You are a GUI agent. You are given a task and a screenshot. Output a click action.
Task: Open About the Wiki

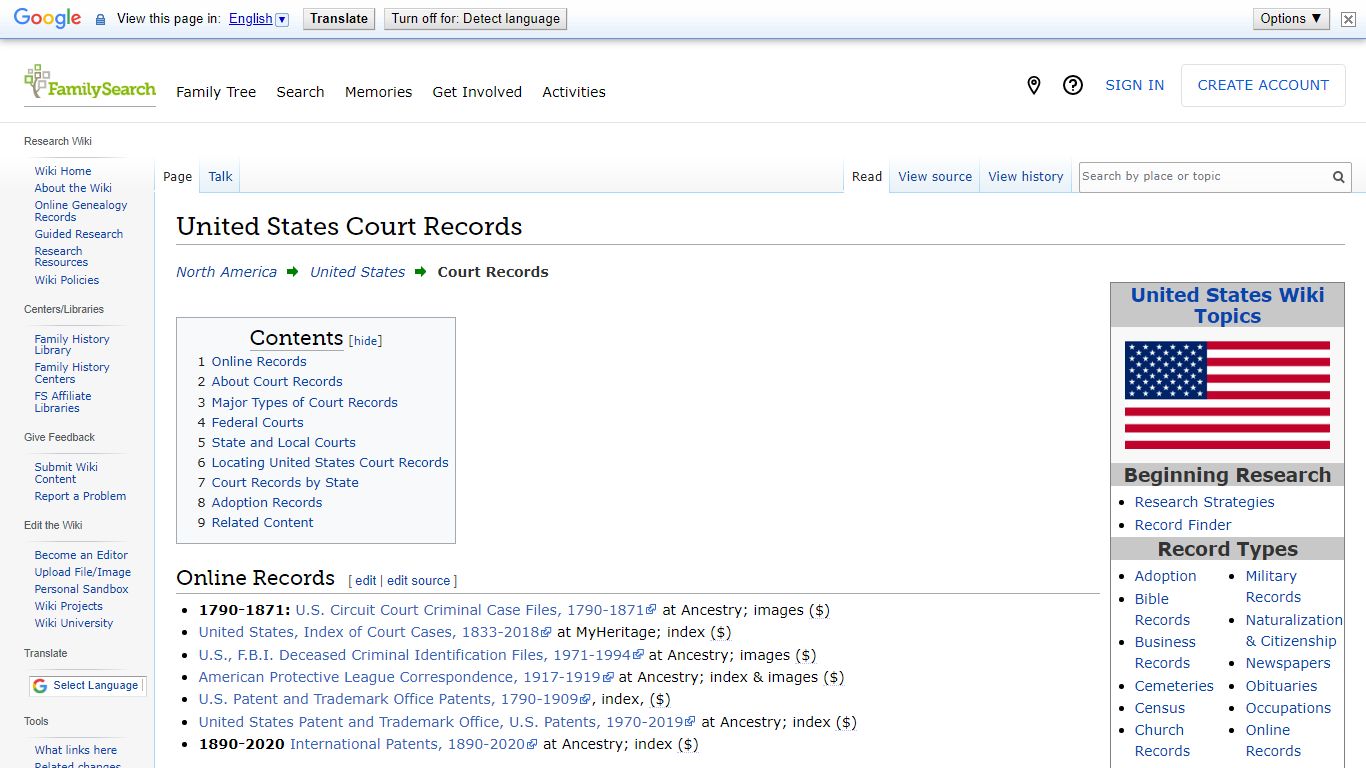tap(73, 188)
